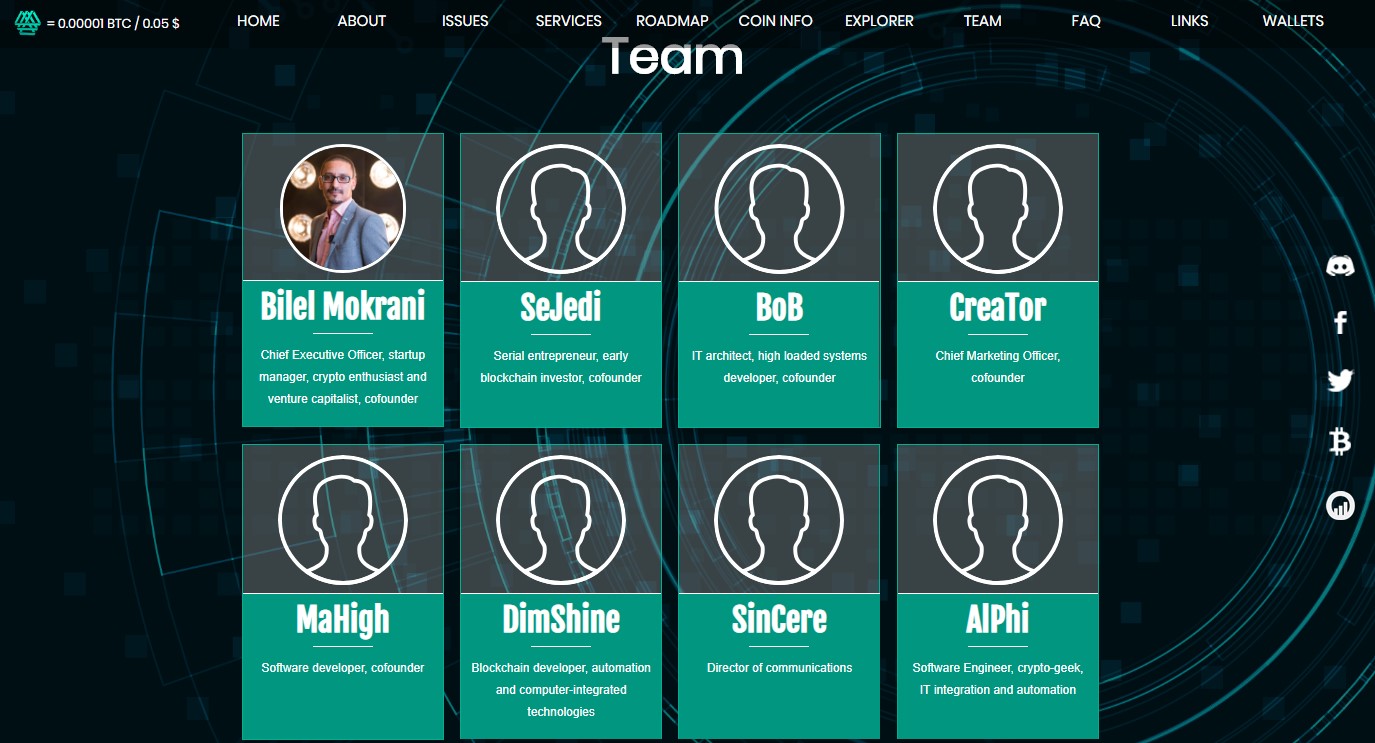Open the SERVICES menu item
The image size is (1375, 743).
(569, 21)
